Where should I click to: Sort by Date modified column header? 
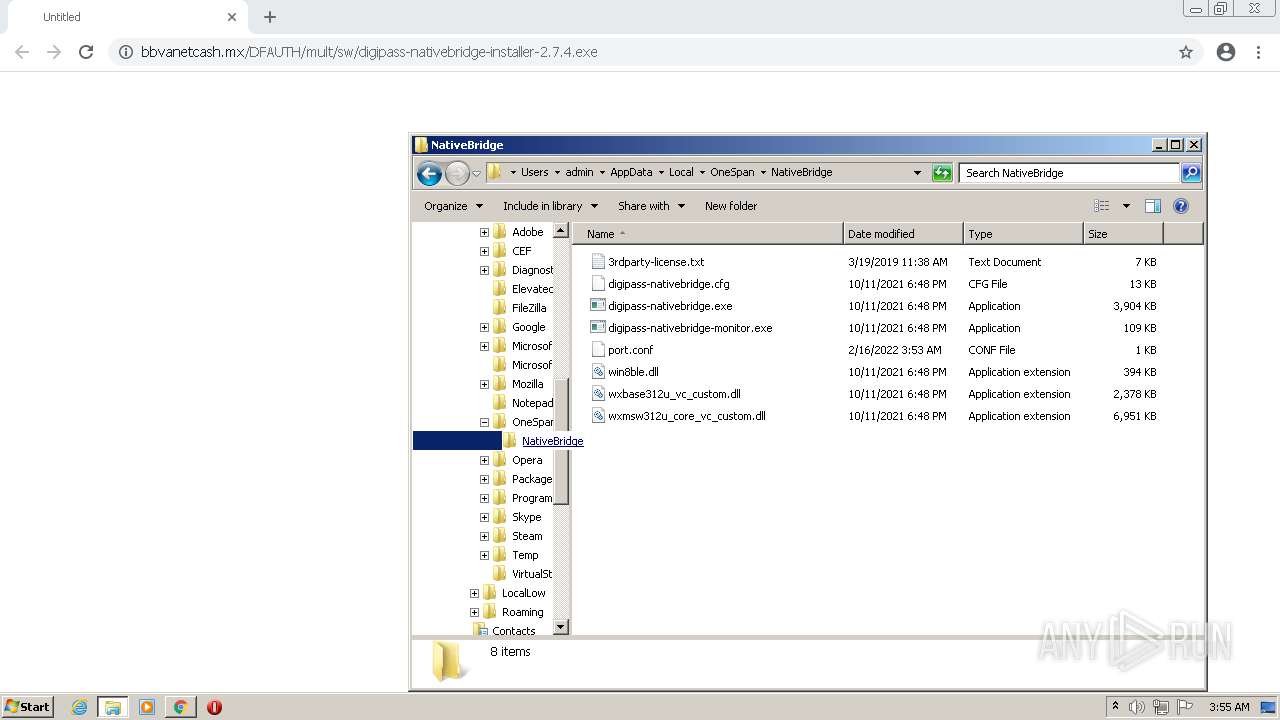pyautogui.click(x=903, y=234)
